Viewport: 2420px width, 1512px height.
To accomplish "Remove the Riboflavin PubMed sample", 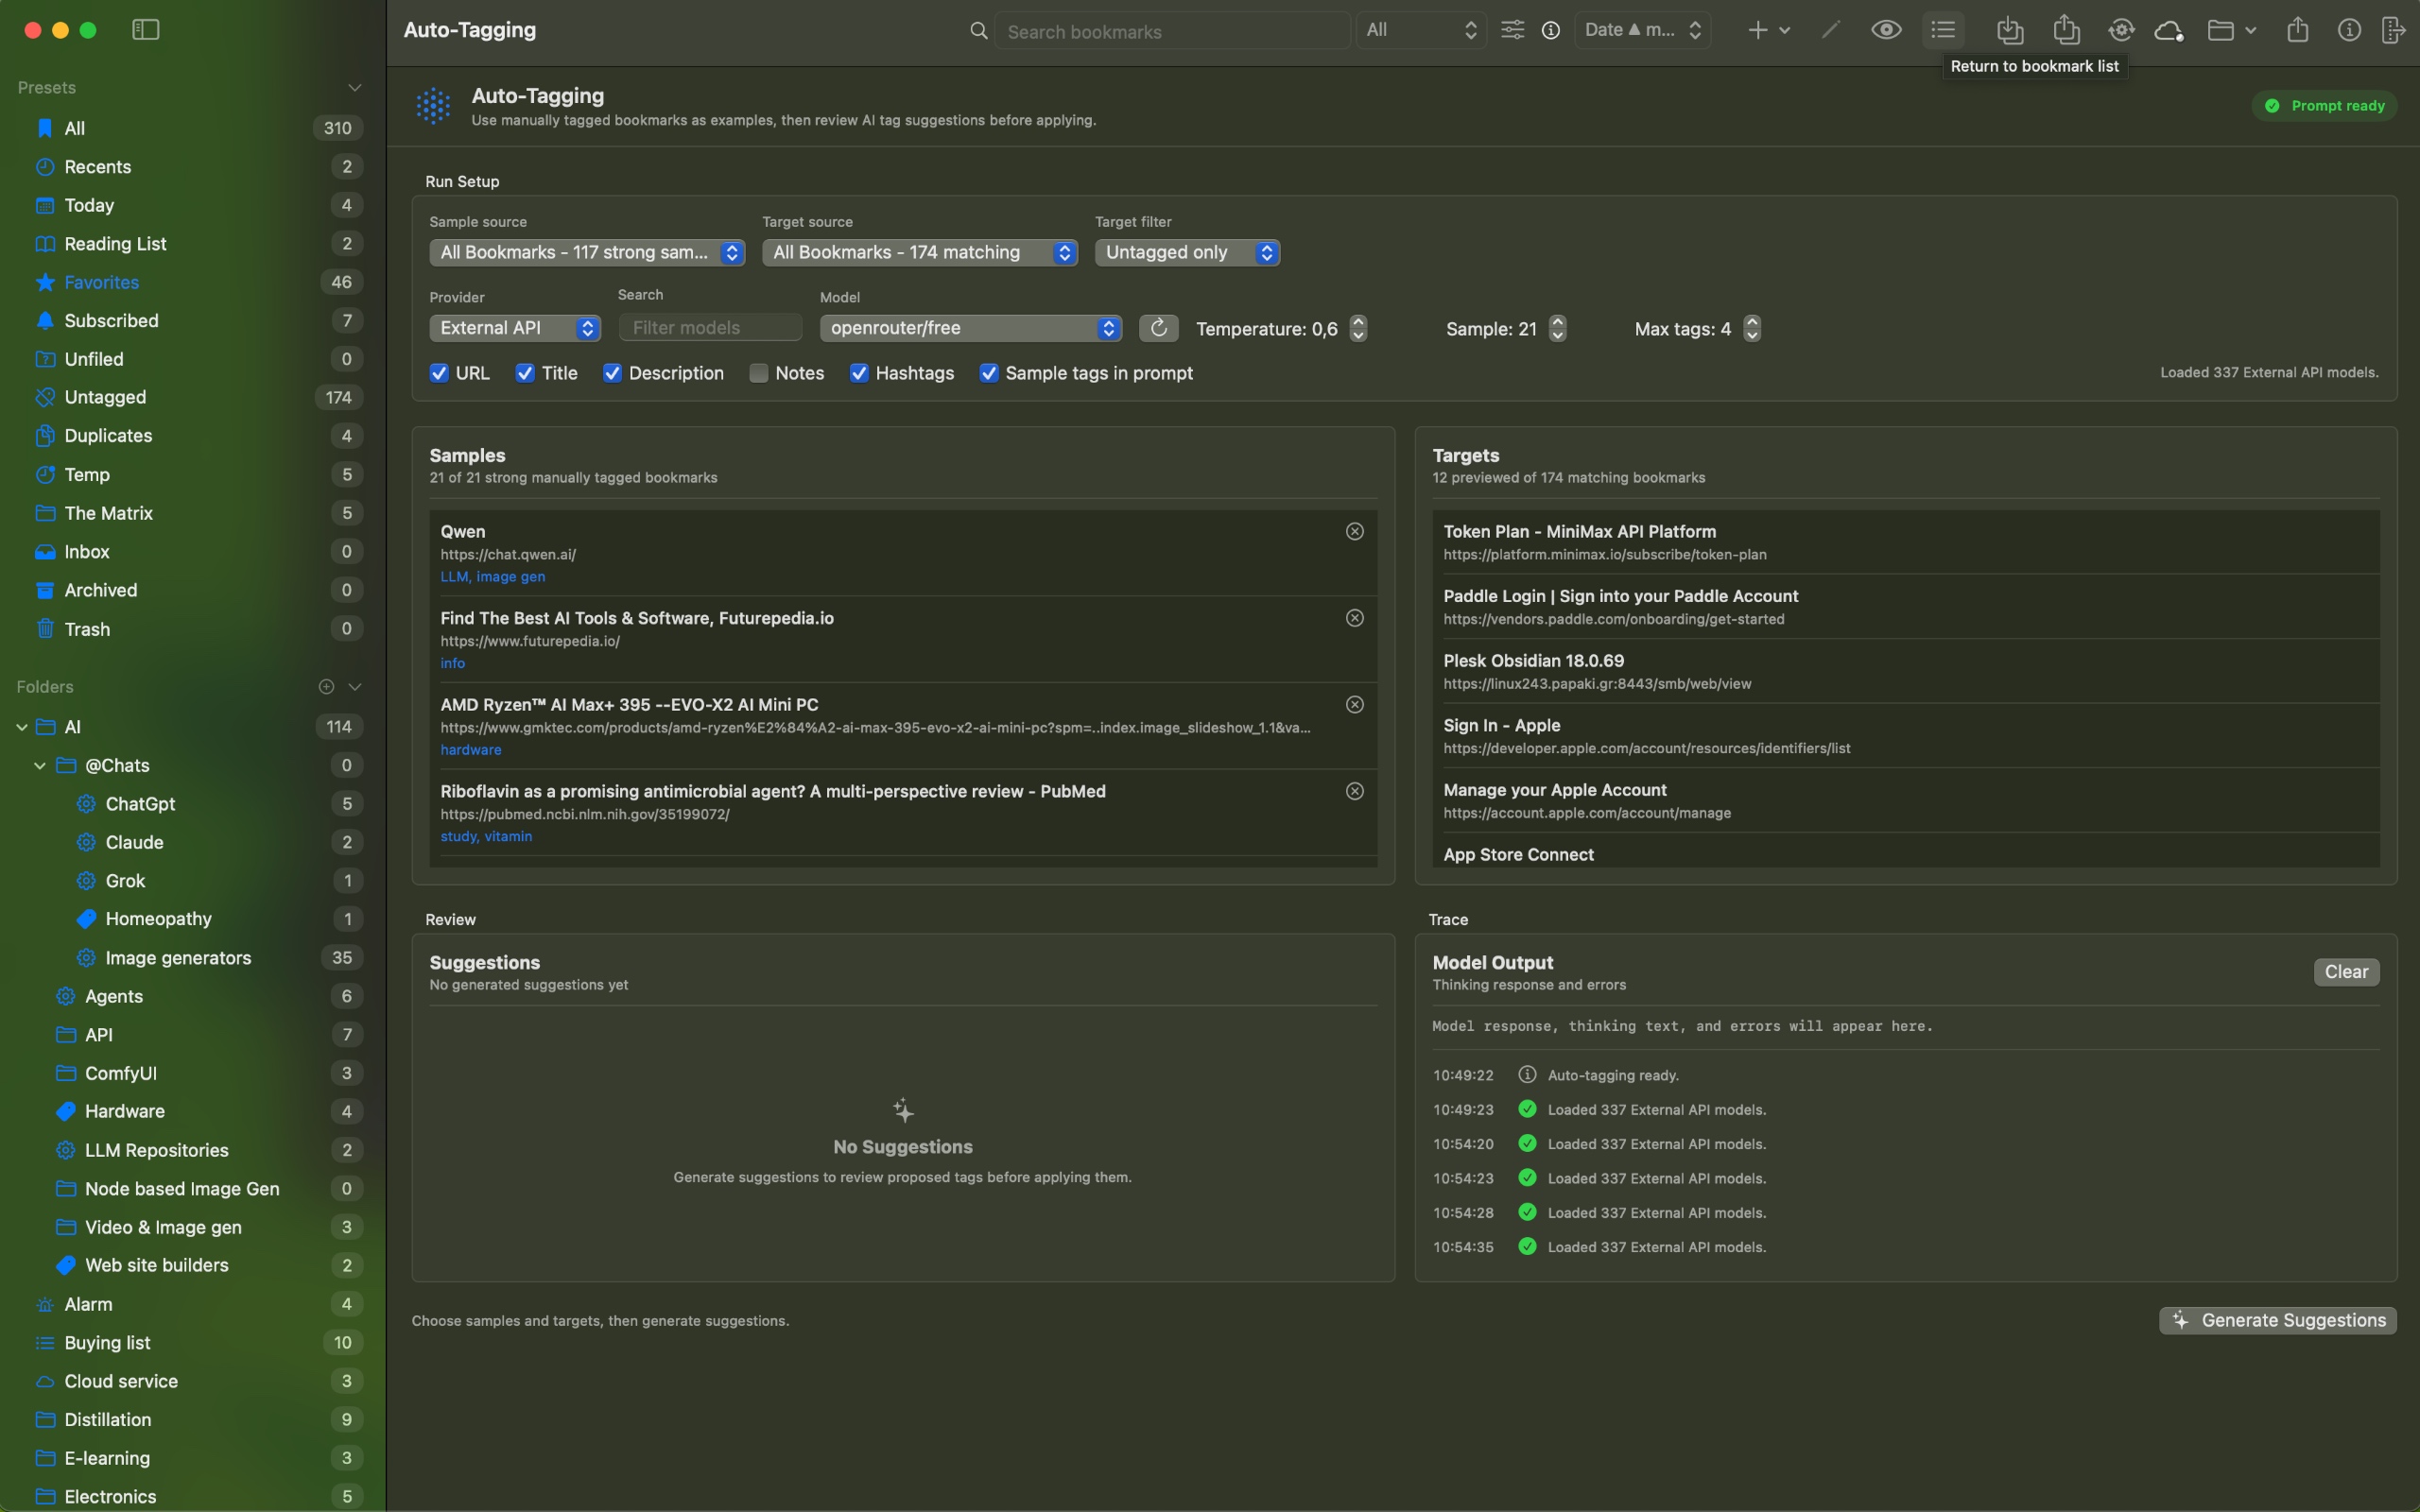I will pos(1354,791).
